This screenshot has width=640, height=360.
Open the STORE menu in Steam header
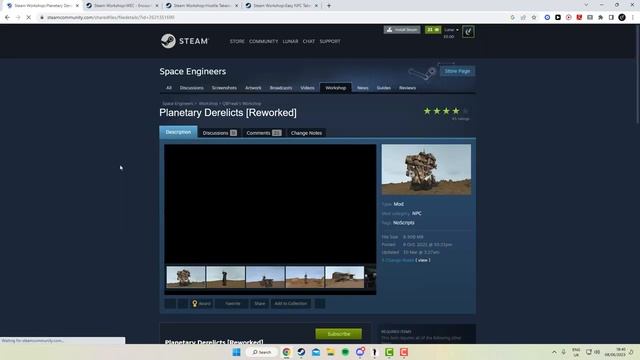click(237, 42)
